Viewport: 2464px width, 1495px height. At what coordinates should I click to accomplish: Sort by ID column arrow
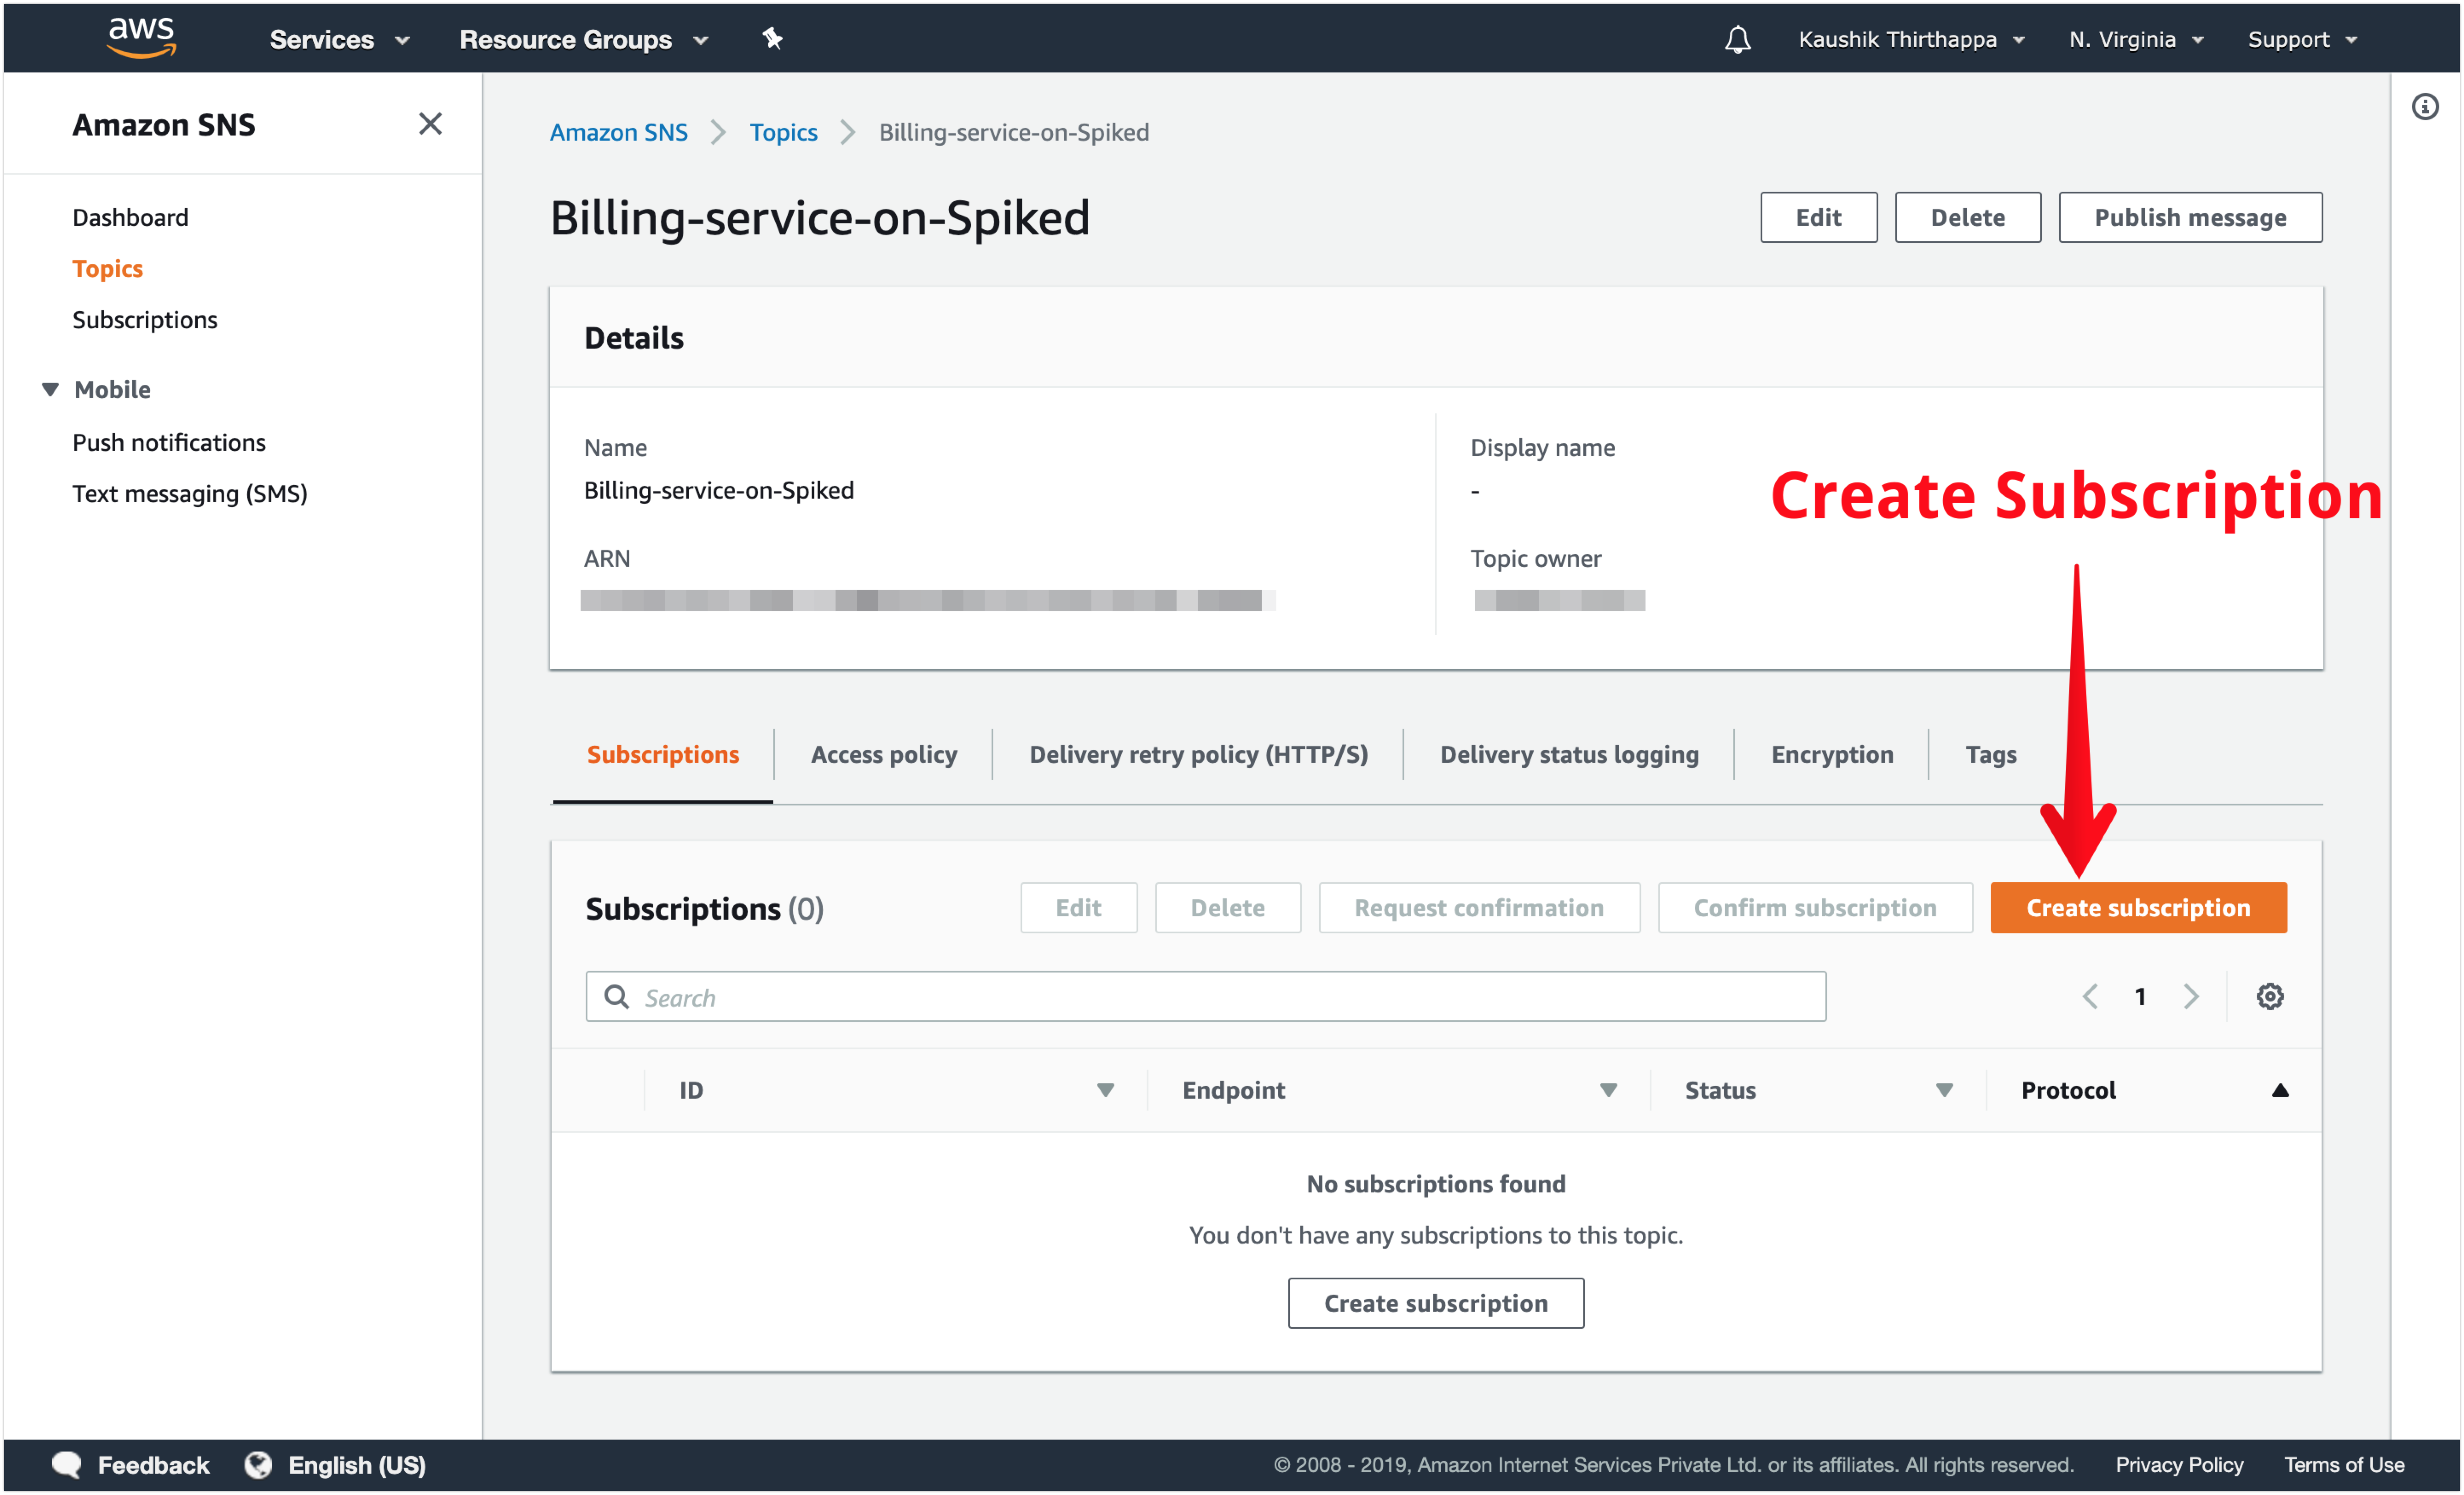coord(1105,1090)
